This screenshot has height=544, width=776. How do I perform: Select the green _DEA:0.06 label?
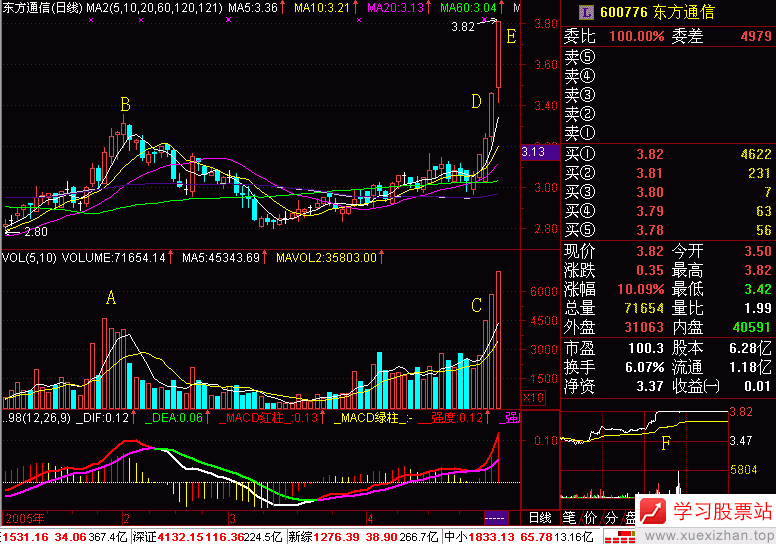173,418
